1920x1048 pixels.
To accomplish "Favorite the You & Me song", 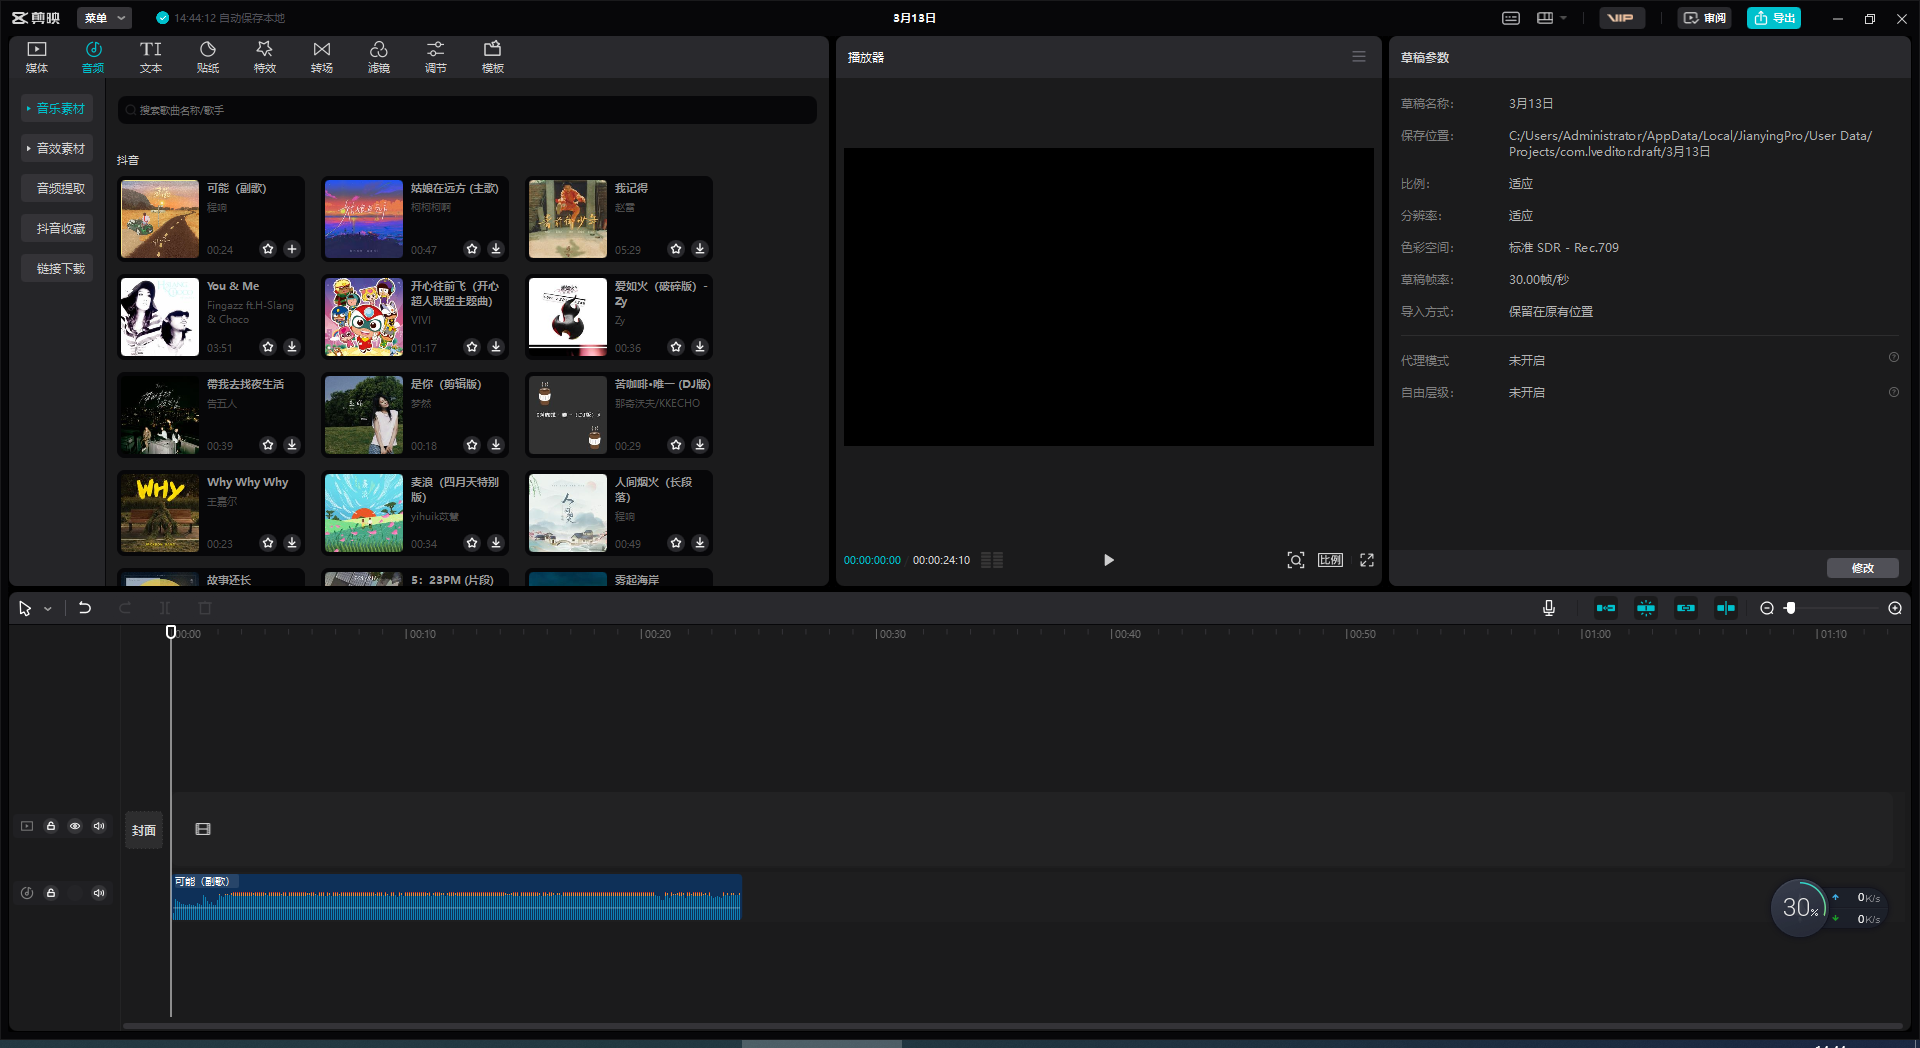I will click(x=268, y=347).
